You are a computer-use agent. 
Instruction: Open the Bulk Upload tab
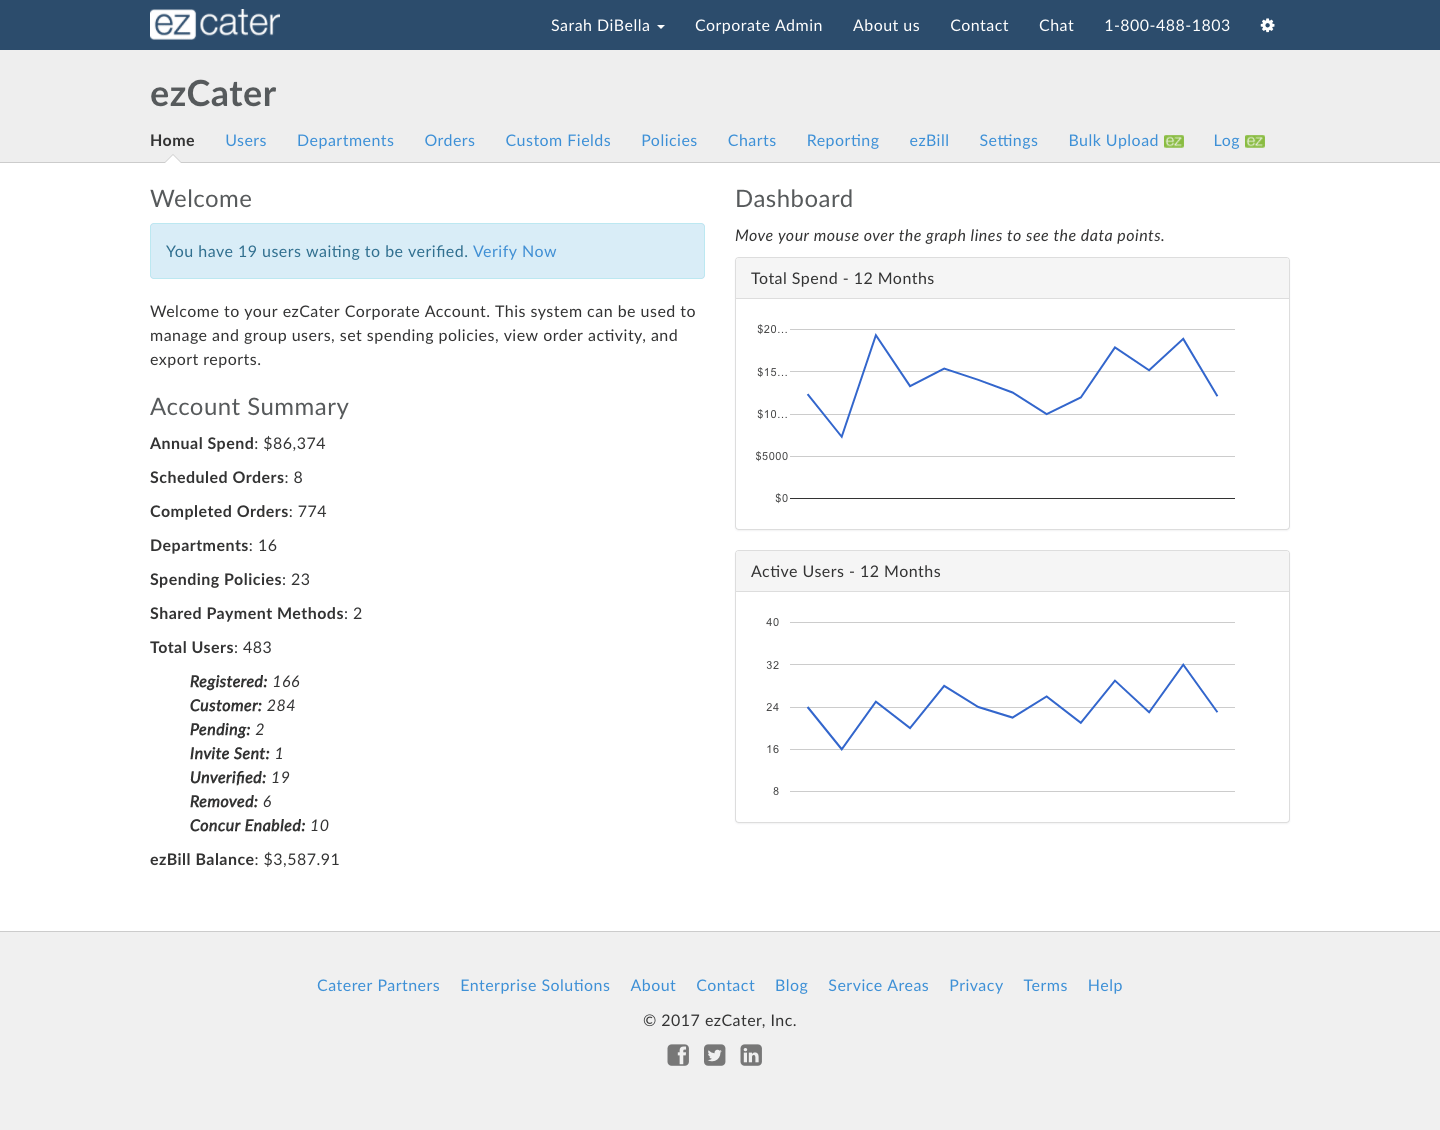1113,141
